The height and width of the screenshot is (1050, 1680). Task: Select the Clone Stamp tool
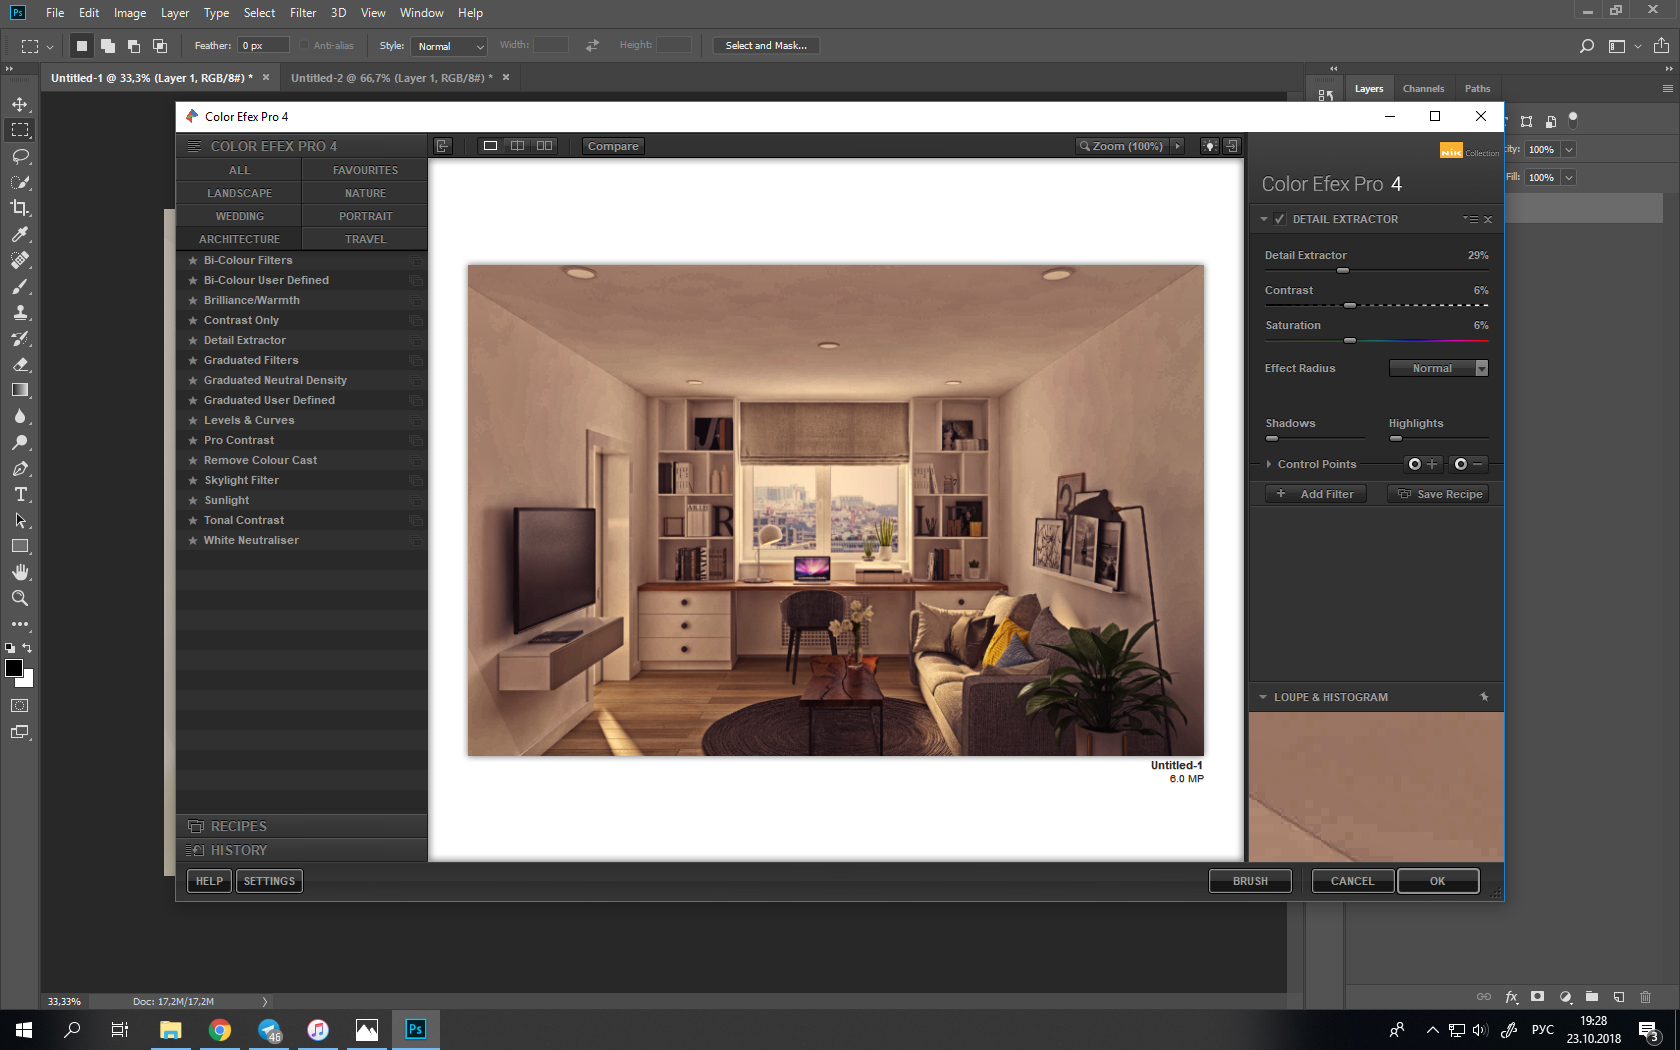(20, 312)
